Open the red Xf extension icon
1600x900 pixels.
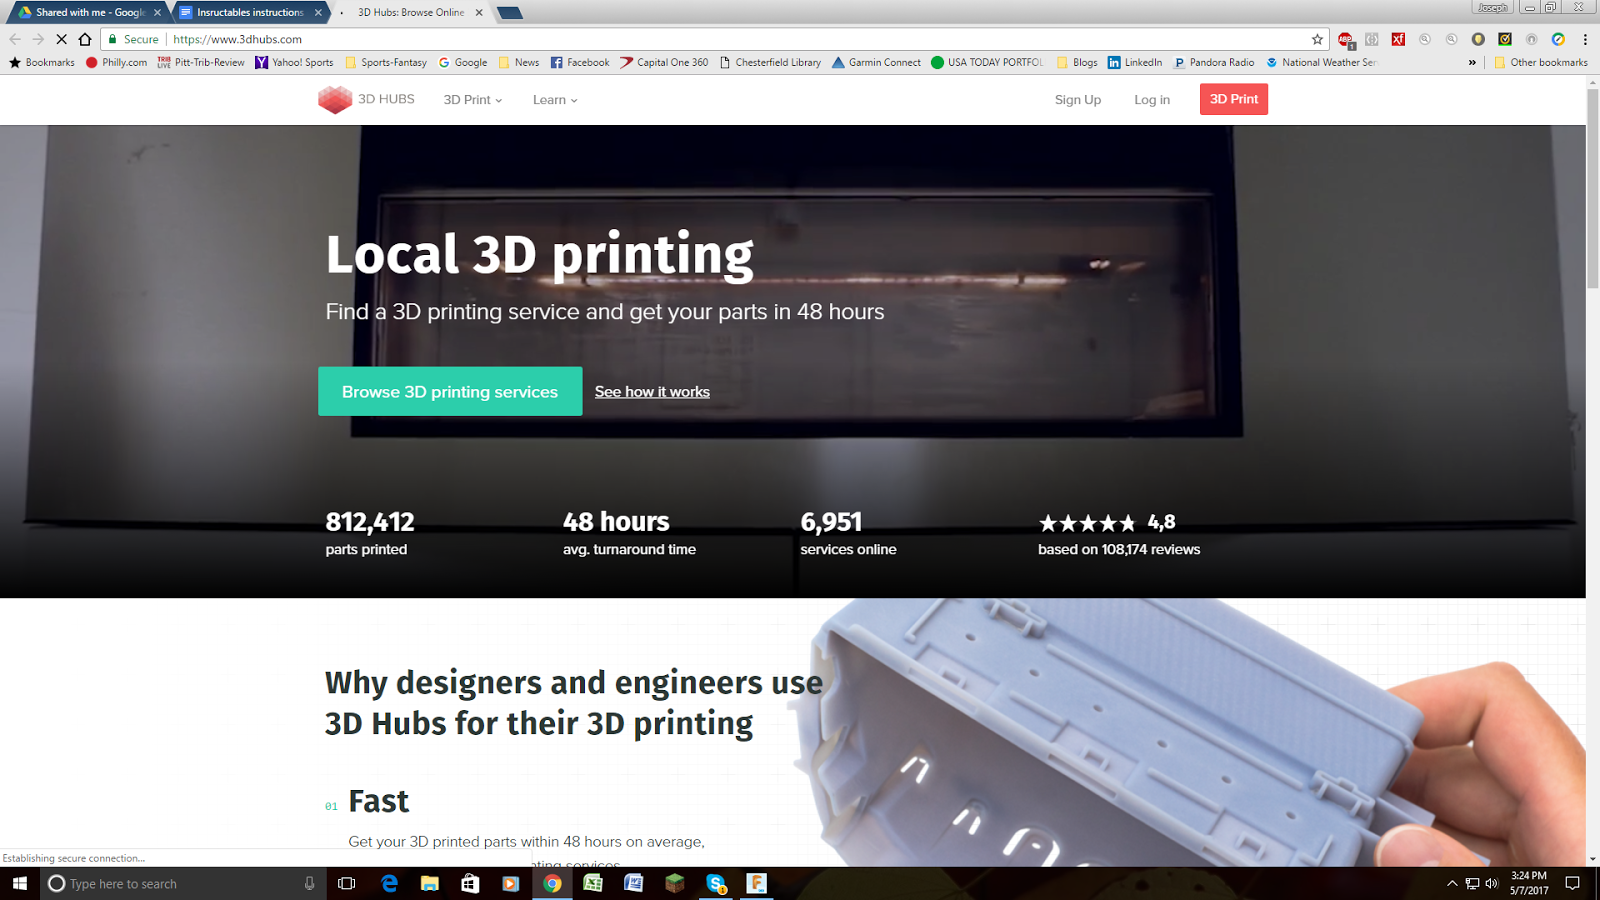[1398, 39]
